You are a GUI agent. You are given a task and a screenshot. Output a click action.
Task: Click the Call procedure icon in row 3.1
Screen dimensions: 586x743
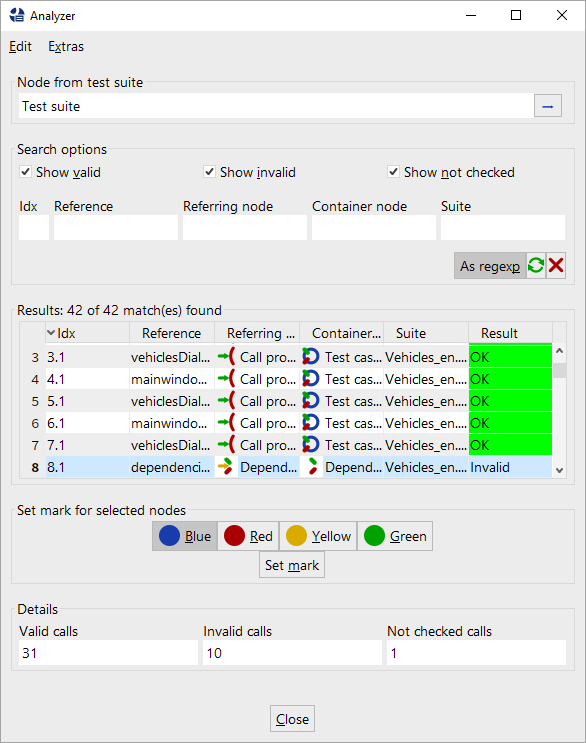pos(226,357)
